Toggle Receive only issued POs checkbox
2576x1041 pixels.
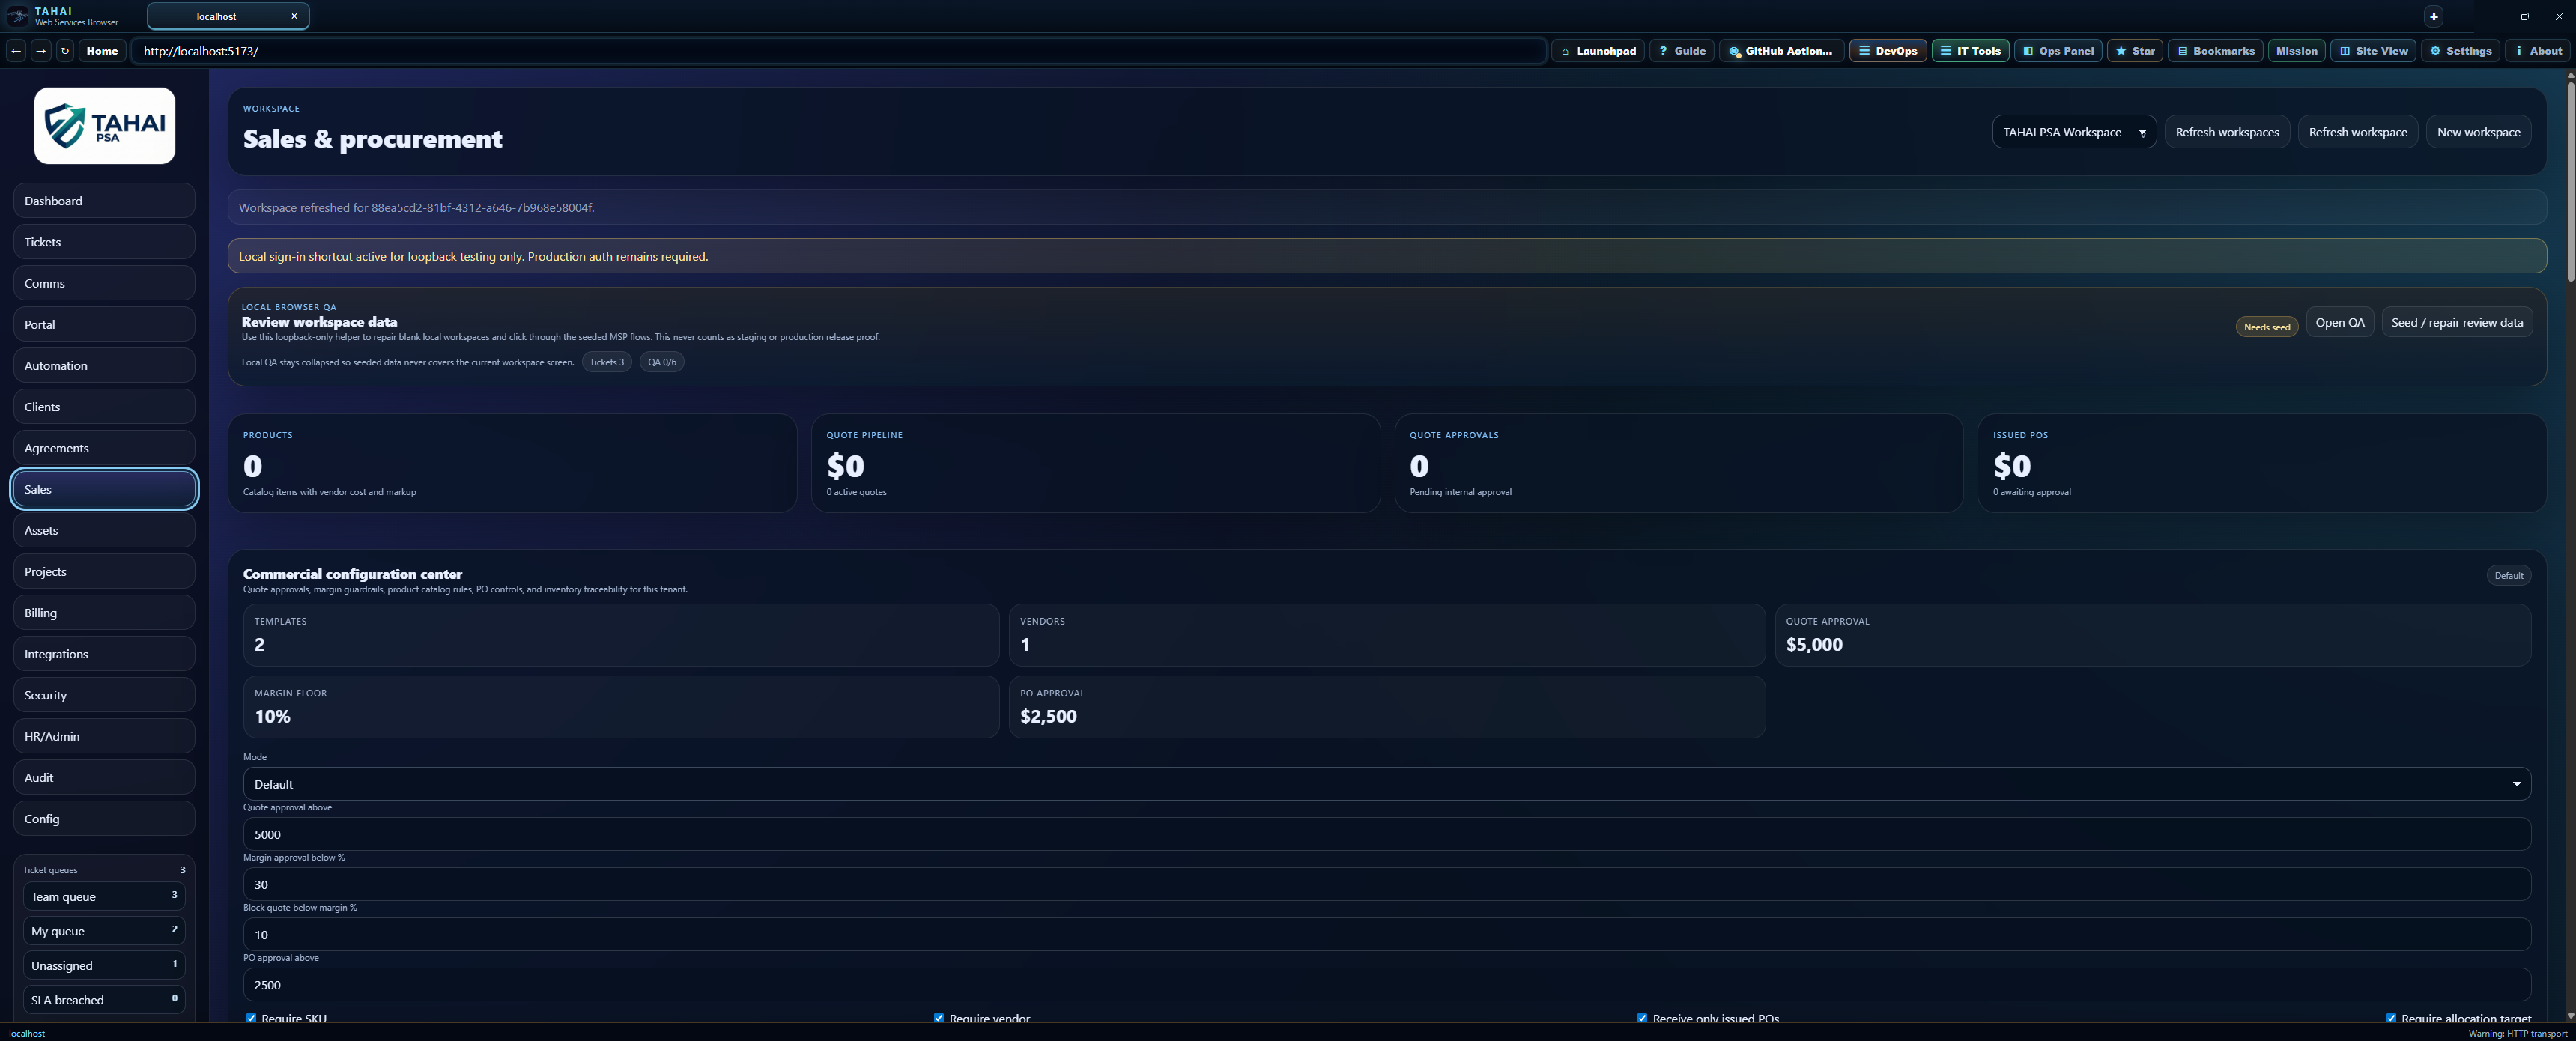1642,1017
